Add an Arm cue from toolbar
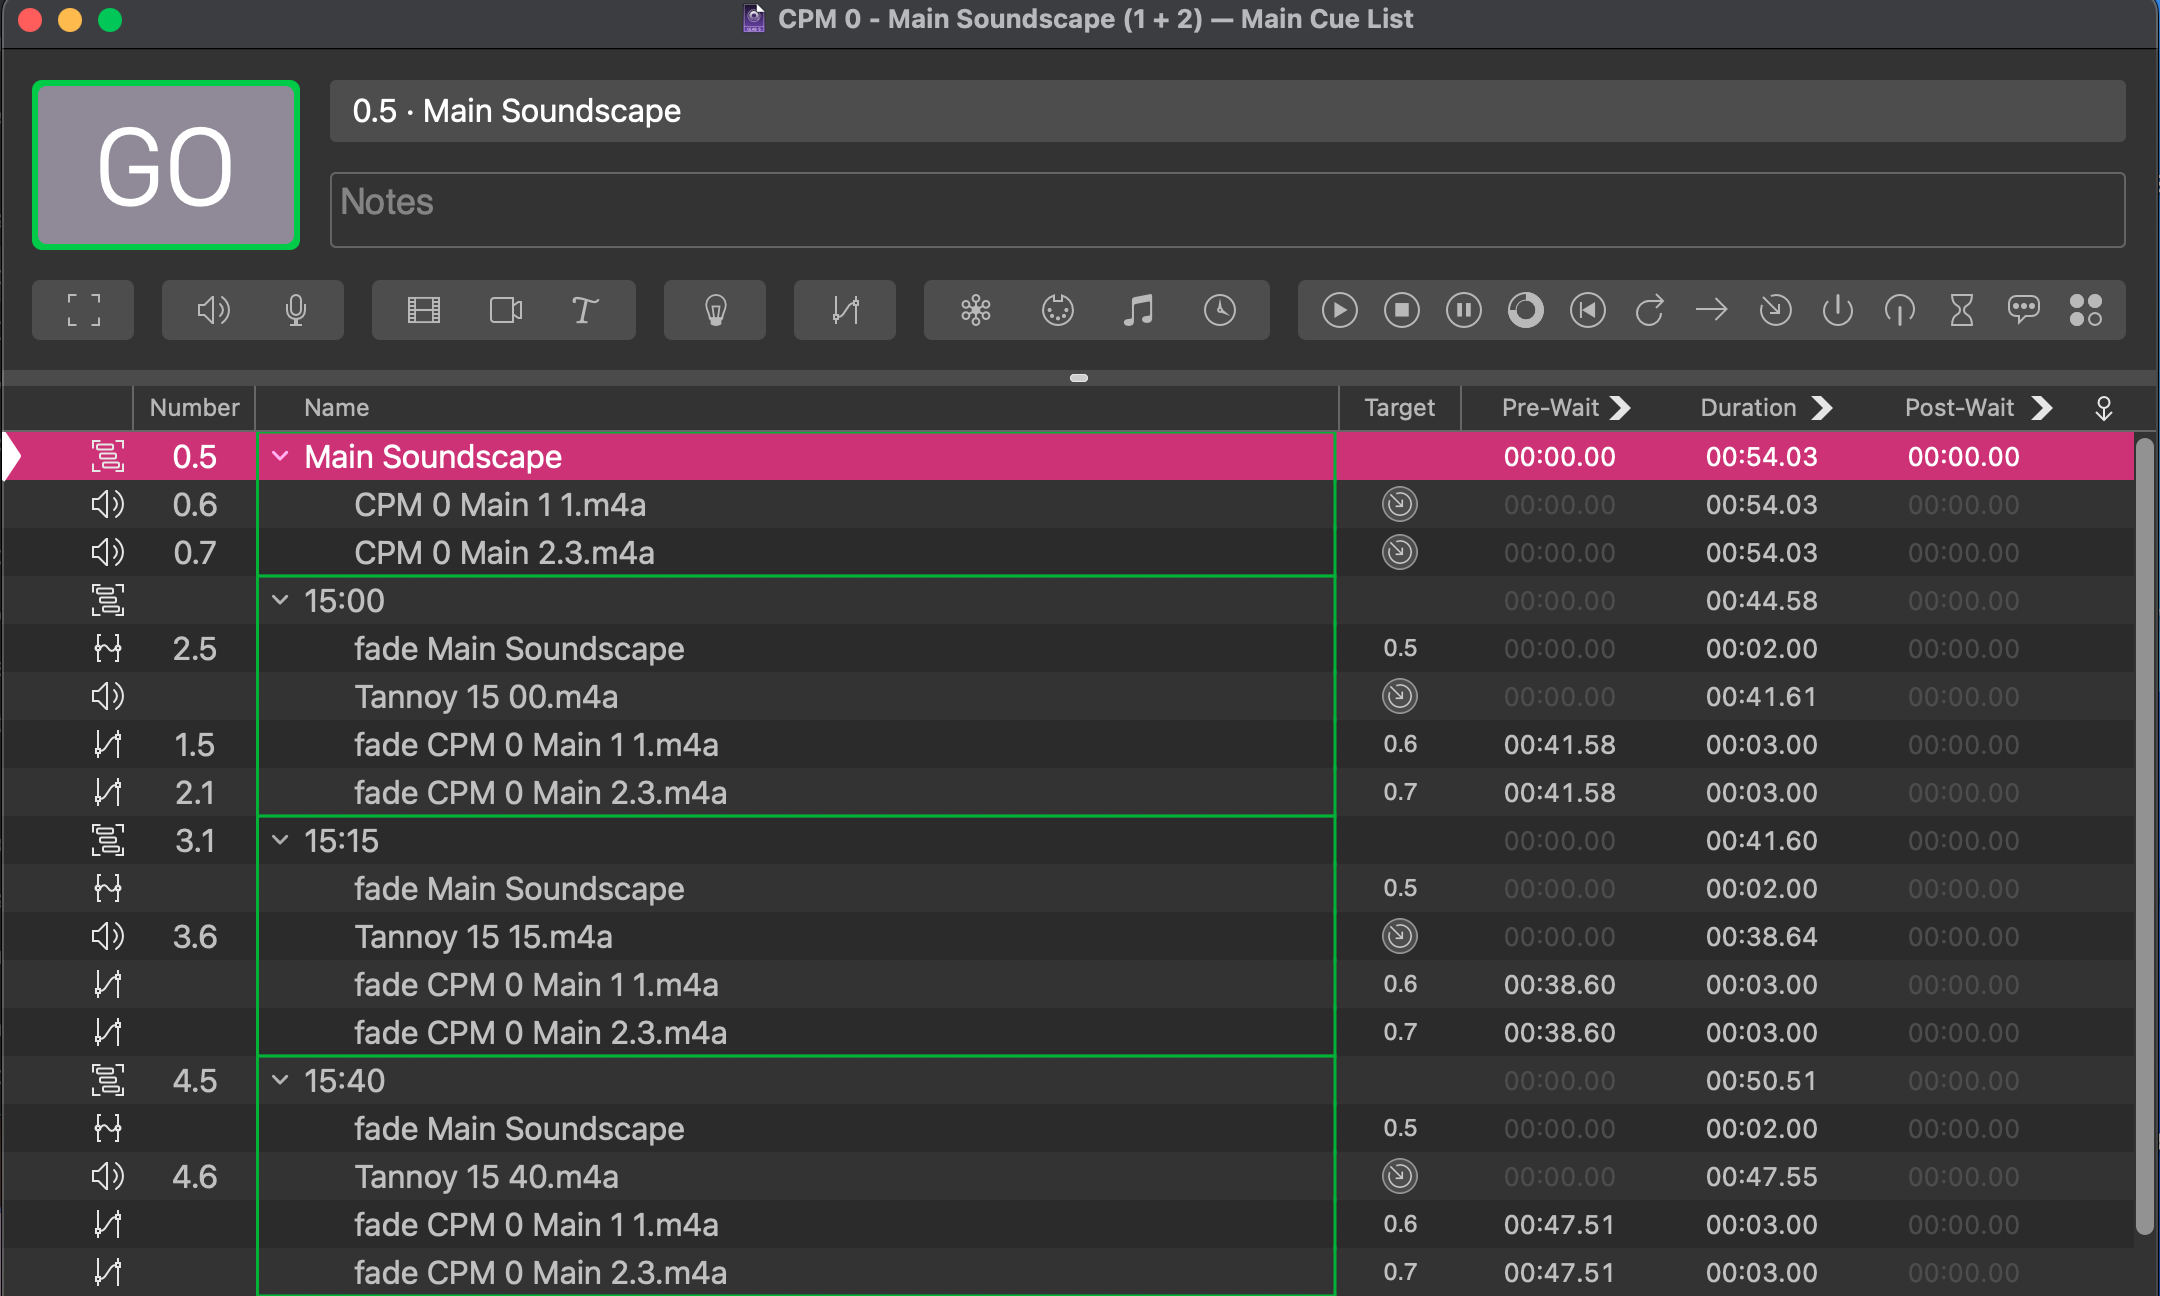The height and width of the screenshot is (1296, 2160). 1838,310
